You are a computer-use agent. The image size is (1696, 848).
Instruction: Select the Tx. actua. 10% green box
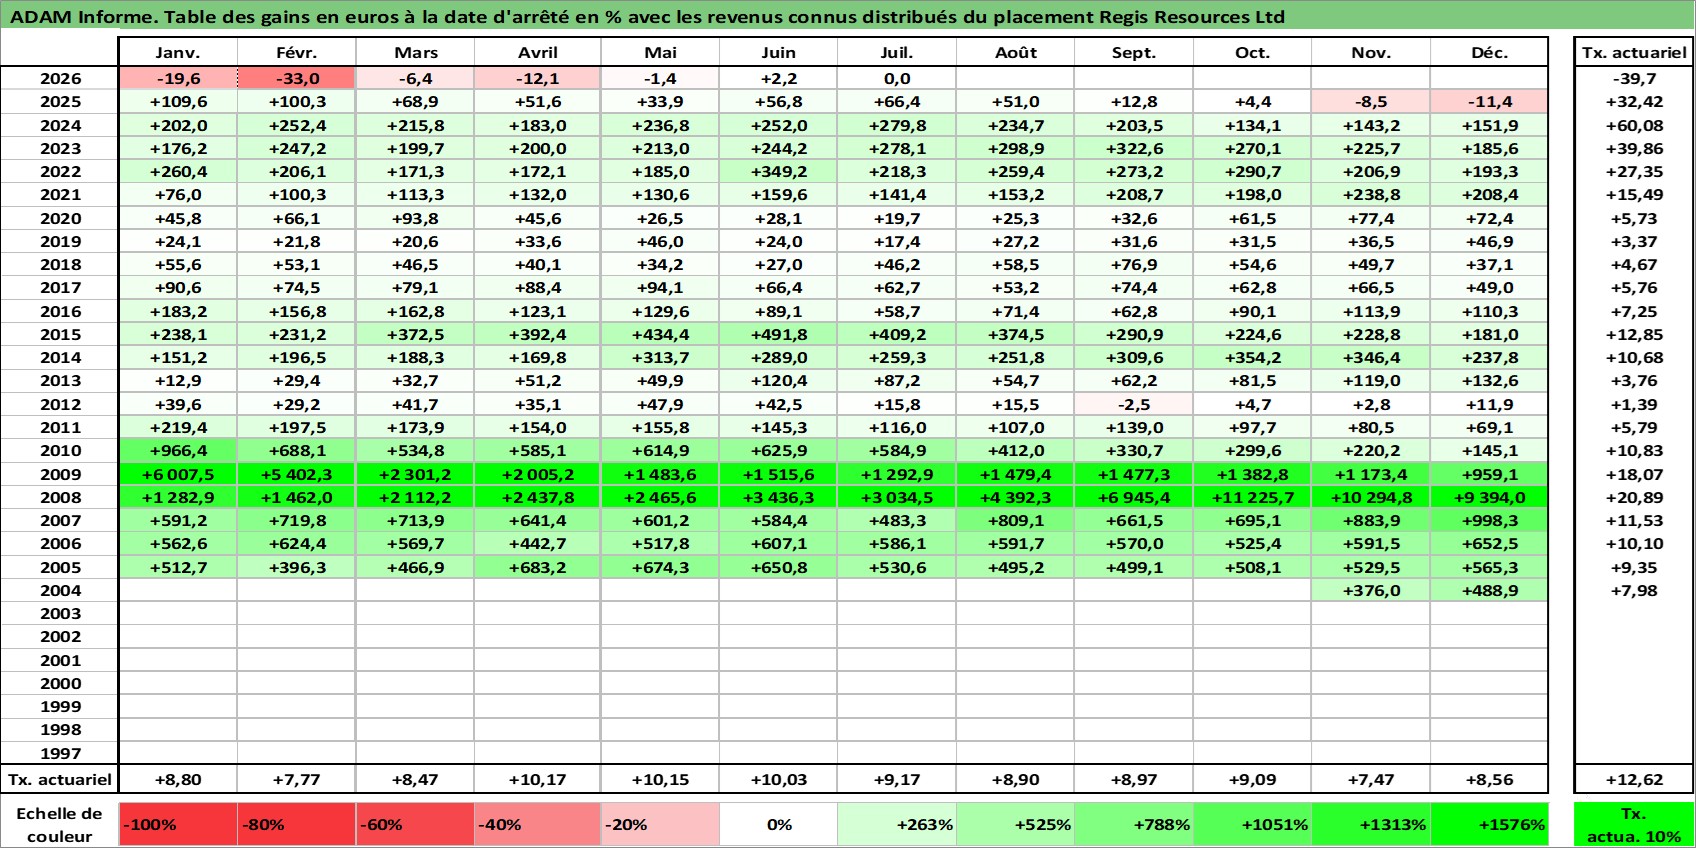(1634, 825)
